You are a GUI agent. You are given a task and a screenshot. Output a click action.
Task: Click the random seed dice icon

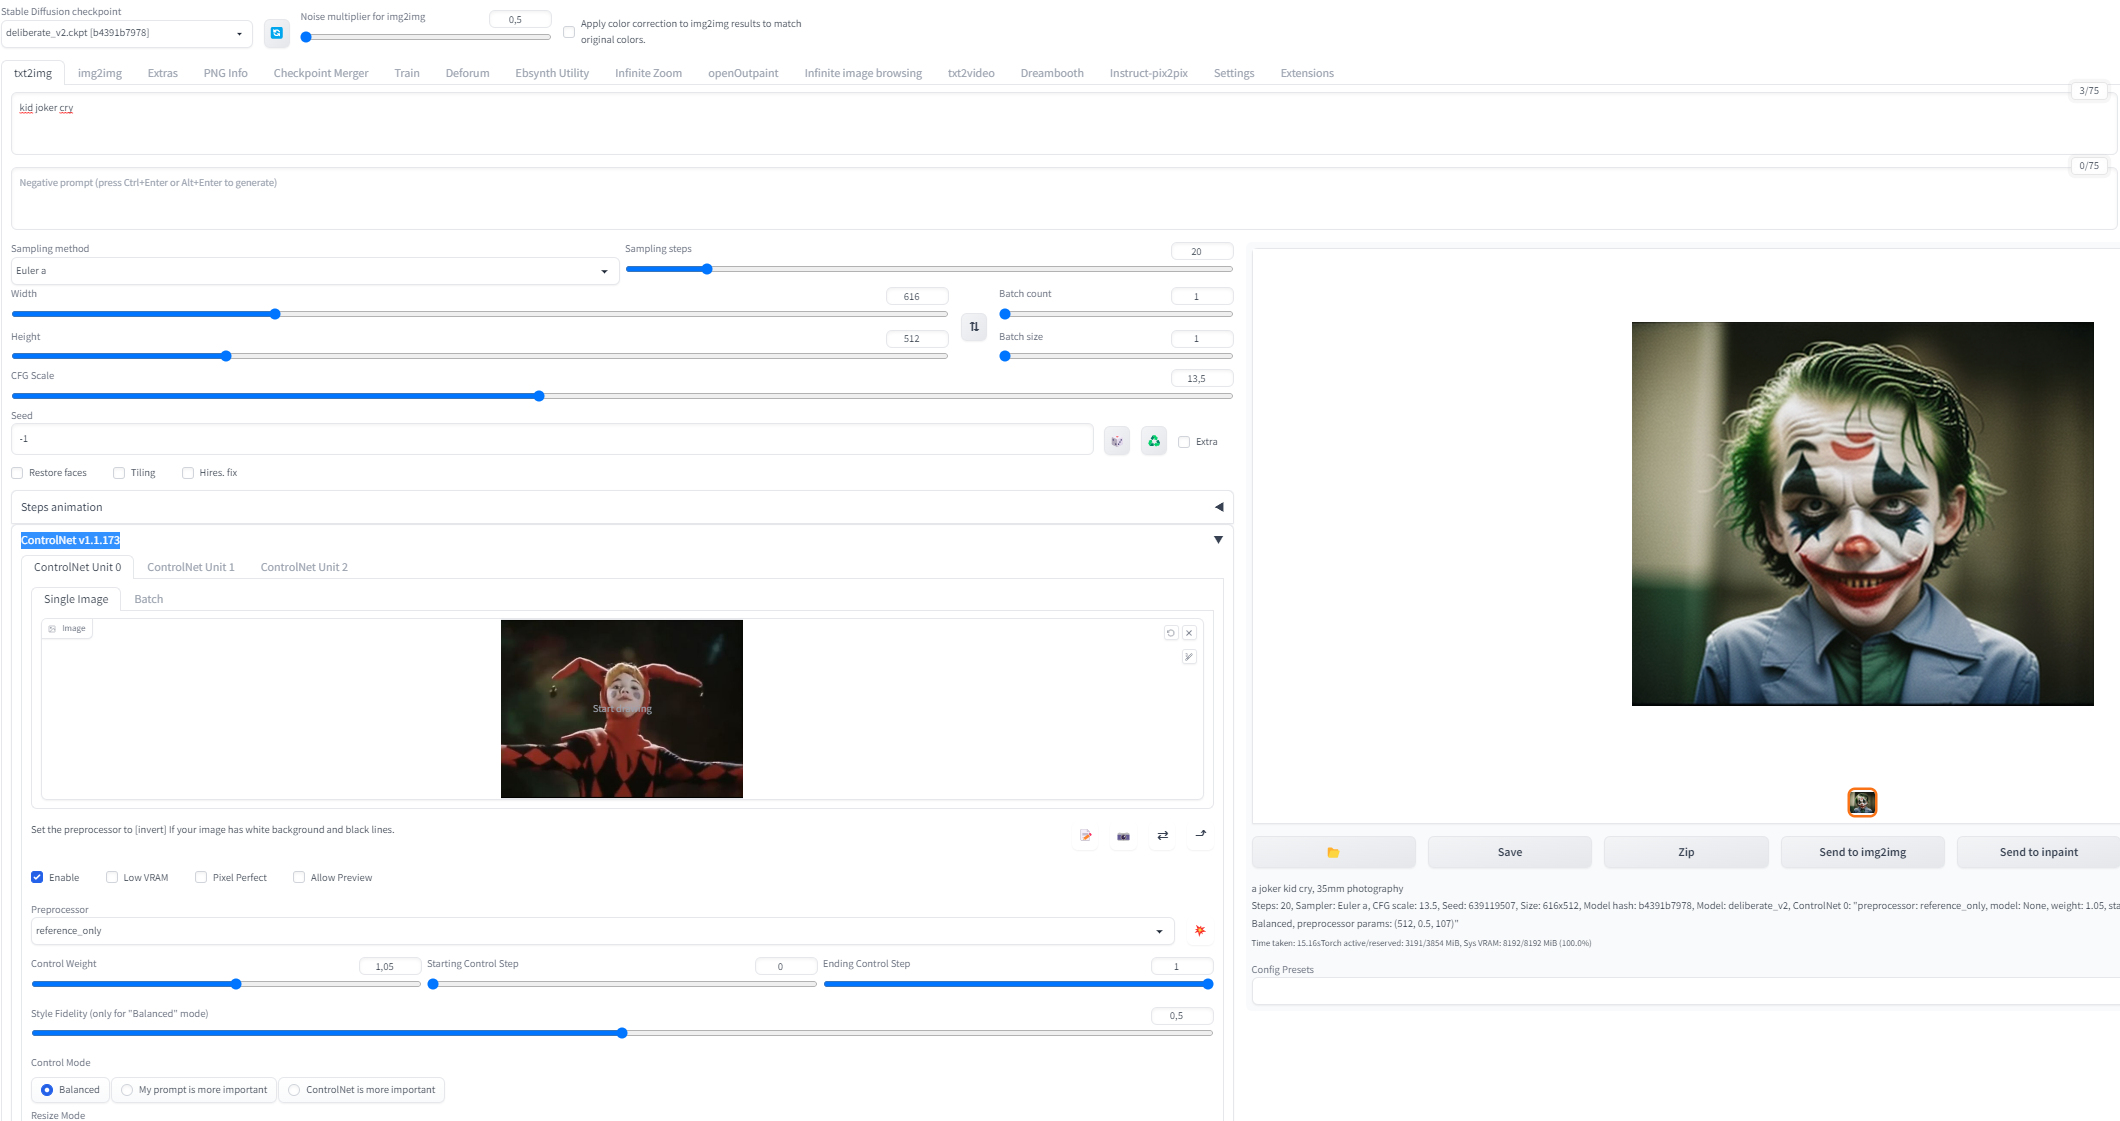click(x=1116, y=440)
